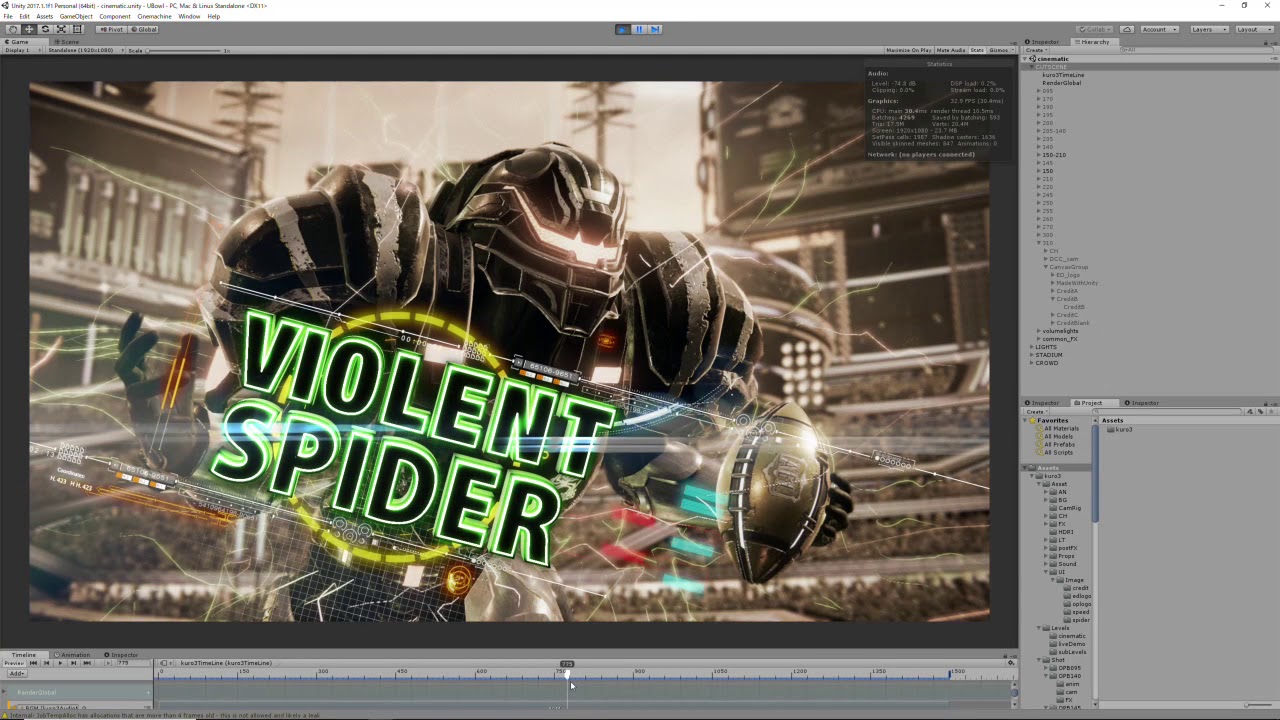Select common_FX in Hierarchy
This screenshot has width=1280, height=720.
tap(1059, 339)
